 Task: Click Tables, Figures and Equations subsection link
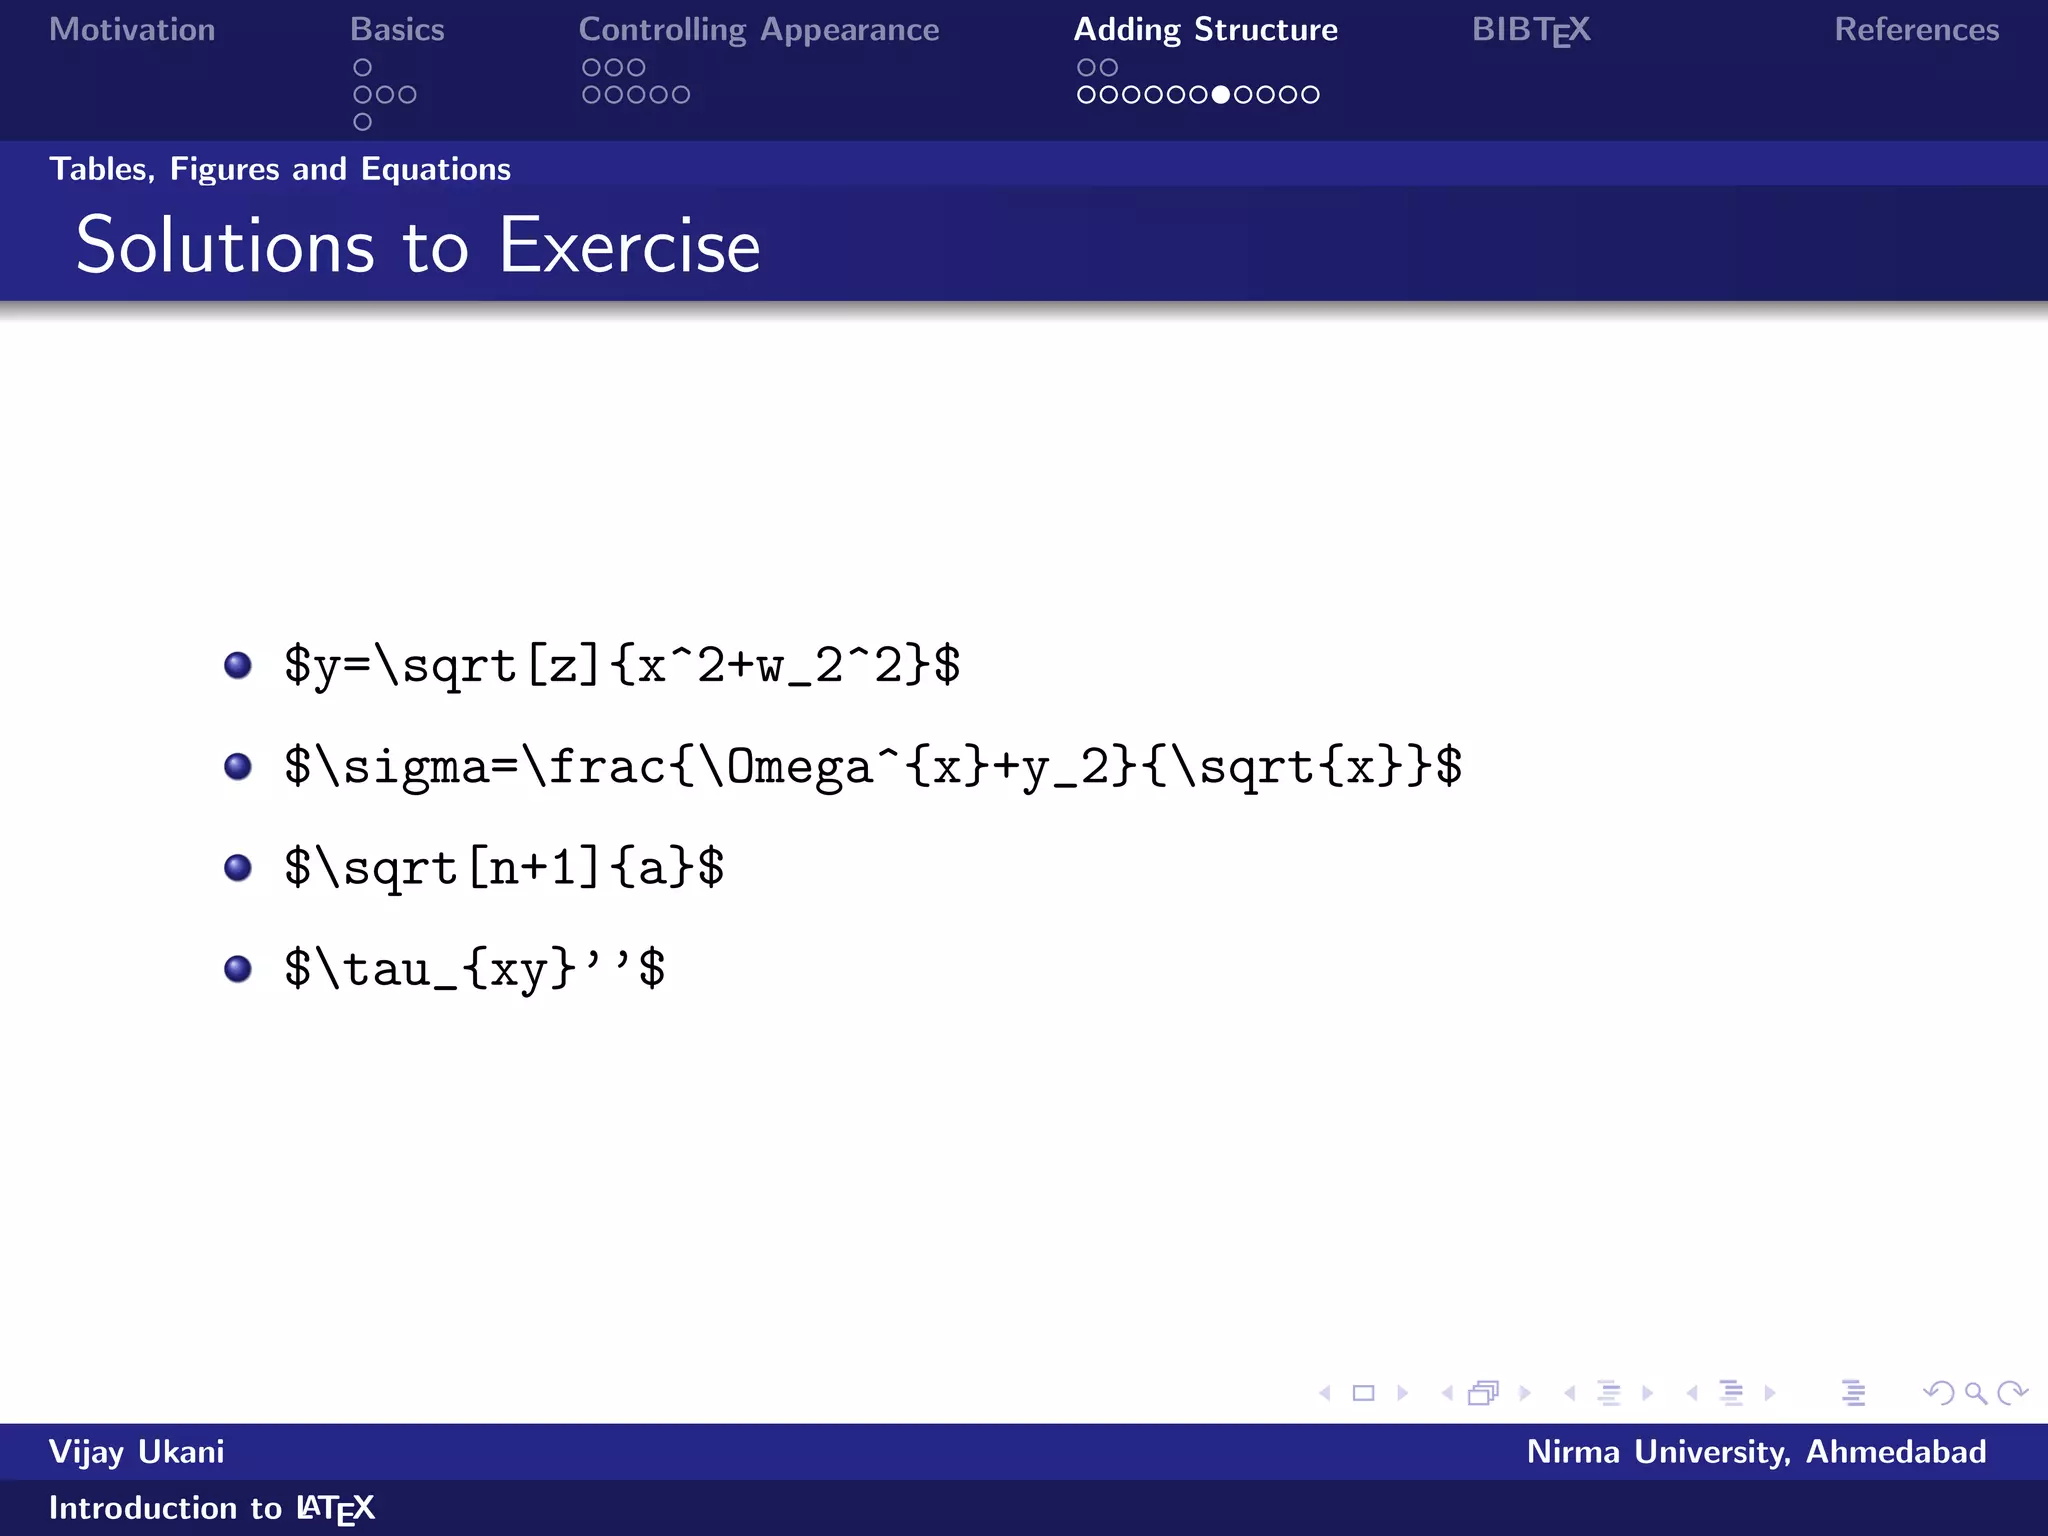(x=280, y=169)
